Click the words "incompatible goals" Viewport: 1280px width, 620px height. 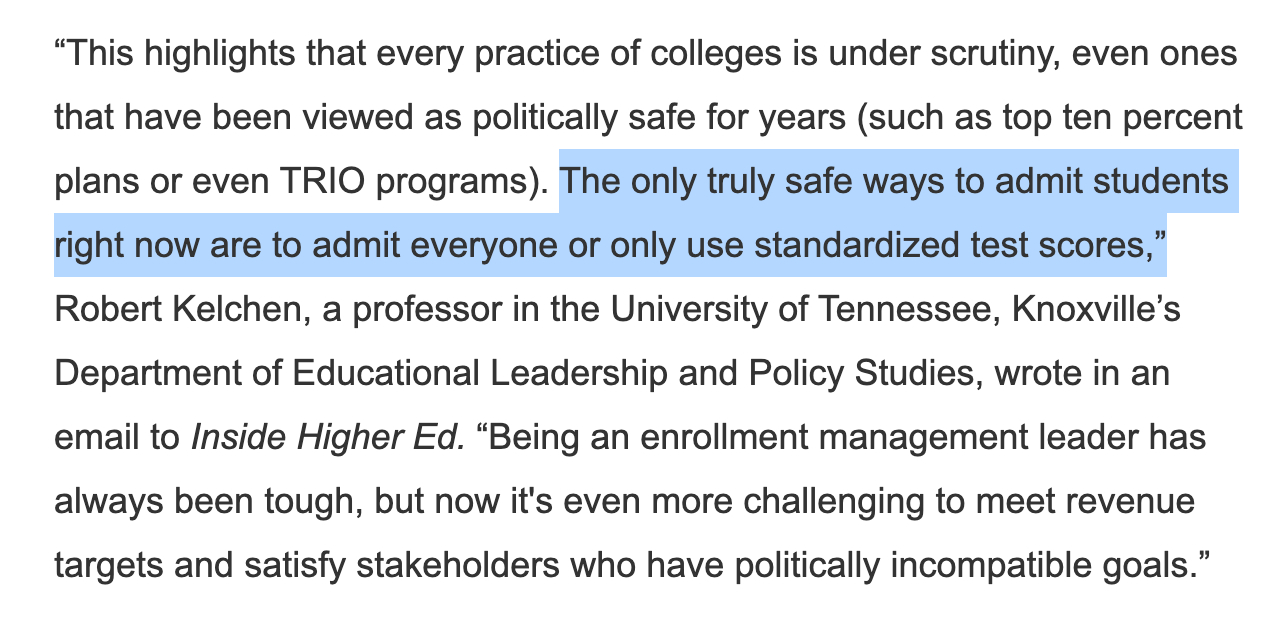tap(1048, 566)
